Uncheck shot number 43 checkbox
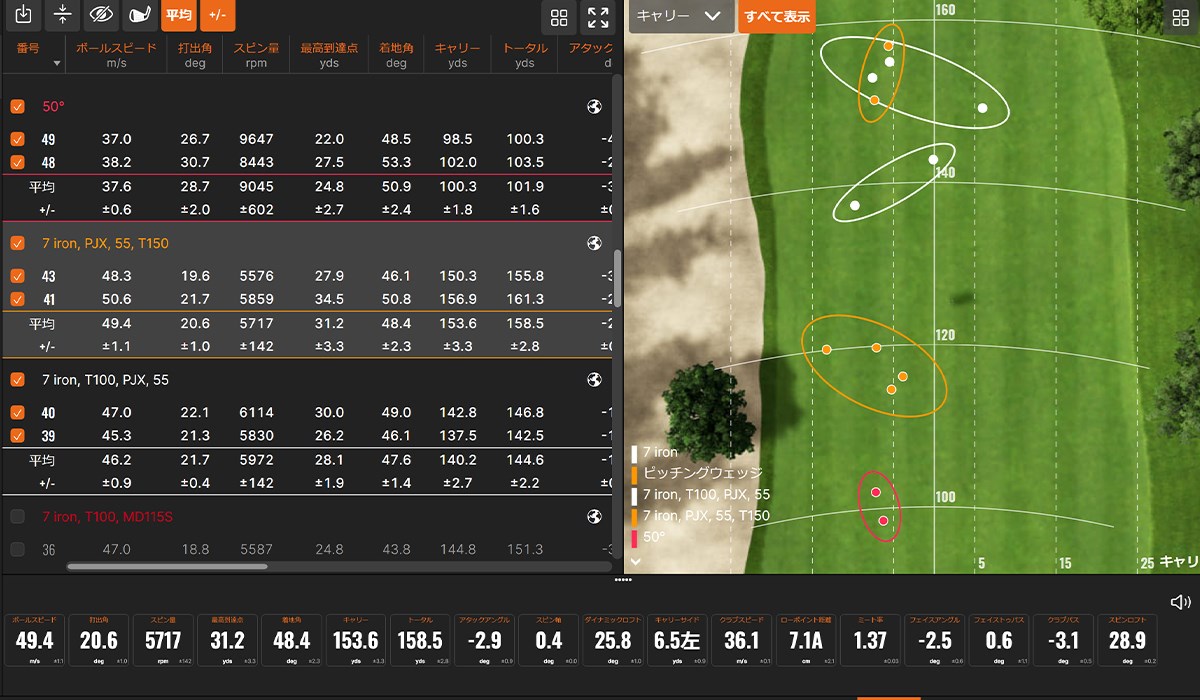This screenshot has width=1200, height=700. 17,276
